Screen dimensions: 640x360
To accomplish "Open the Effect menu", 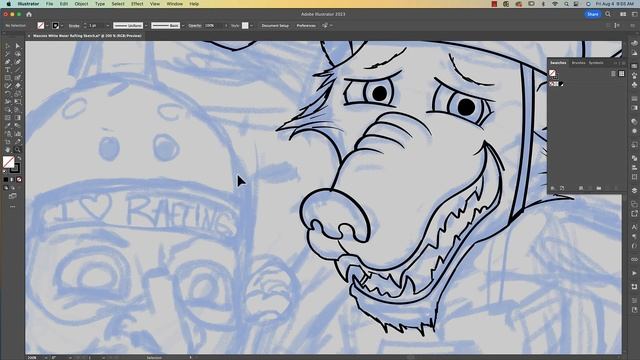I will coord(137,4).
